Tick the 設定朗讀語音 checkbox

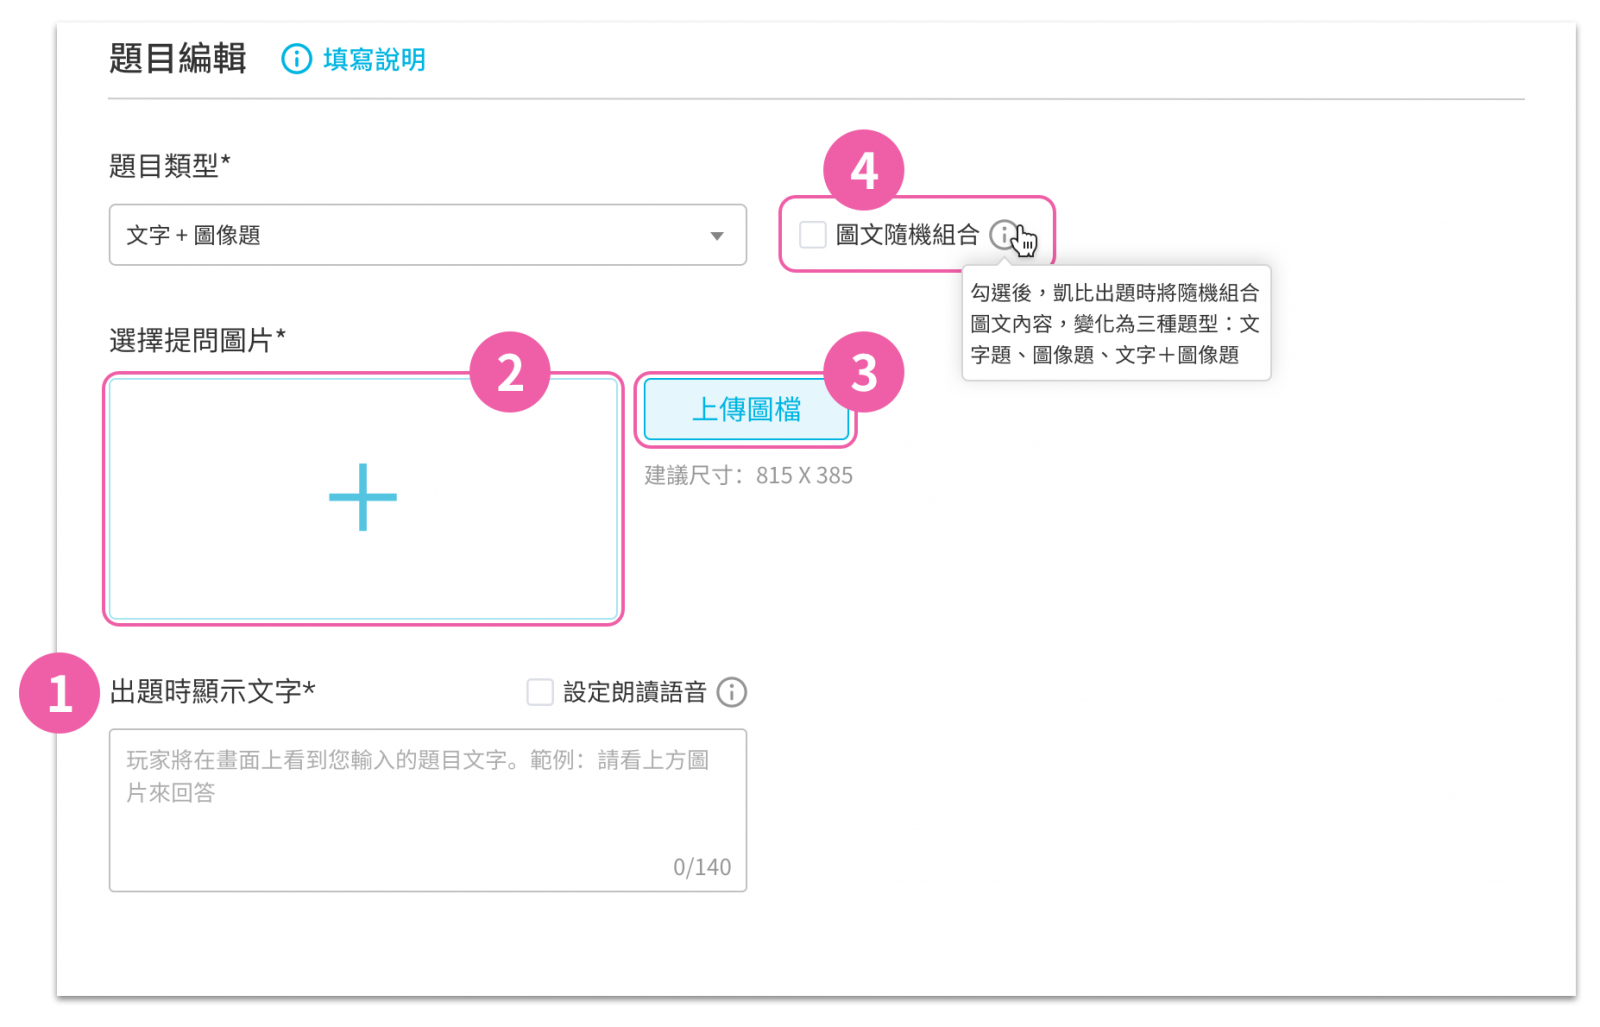click(x=540, y=692)
